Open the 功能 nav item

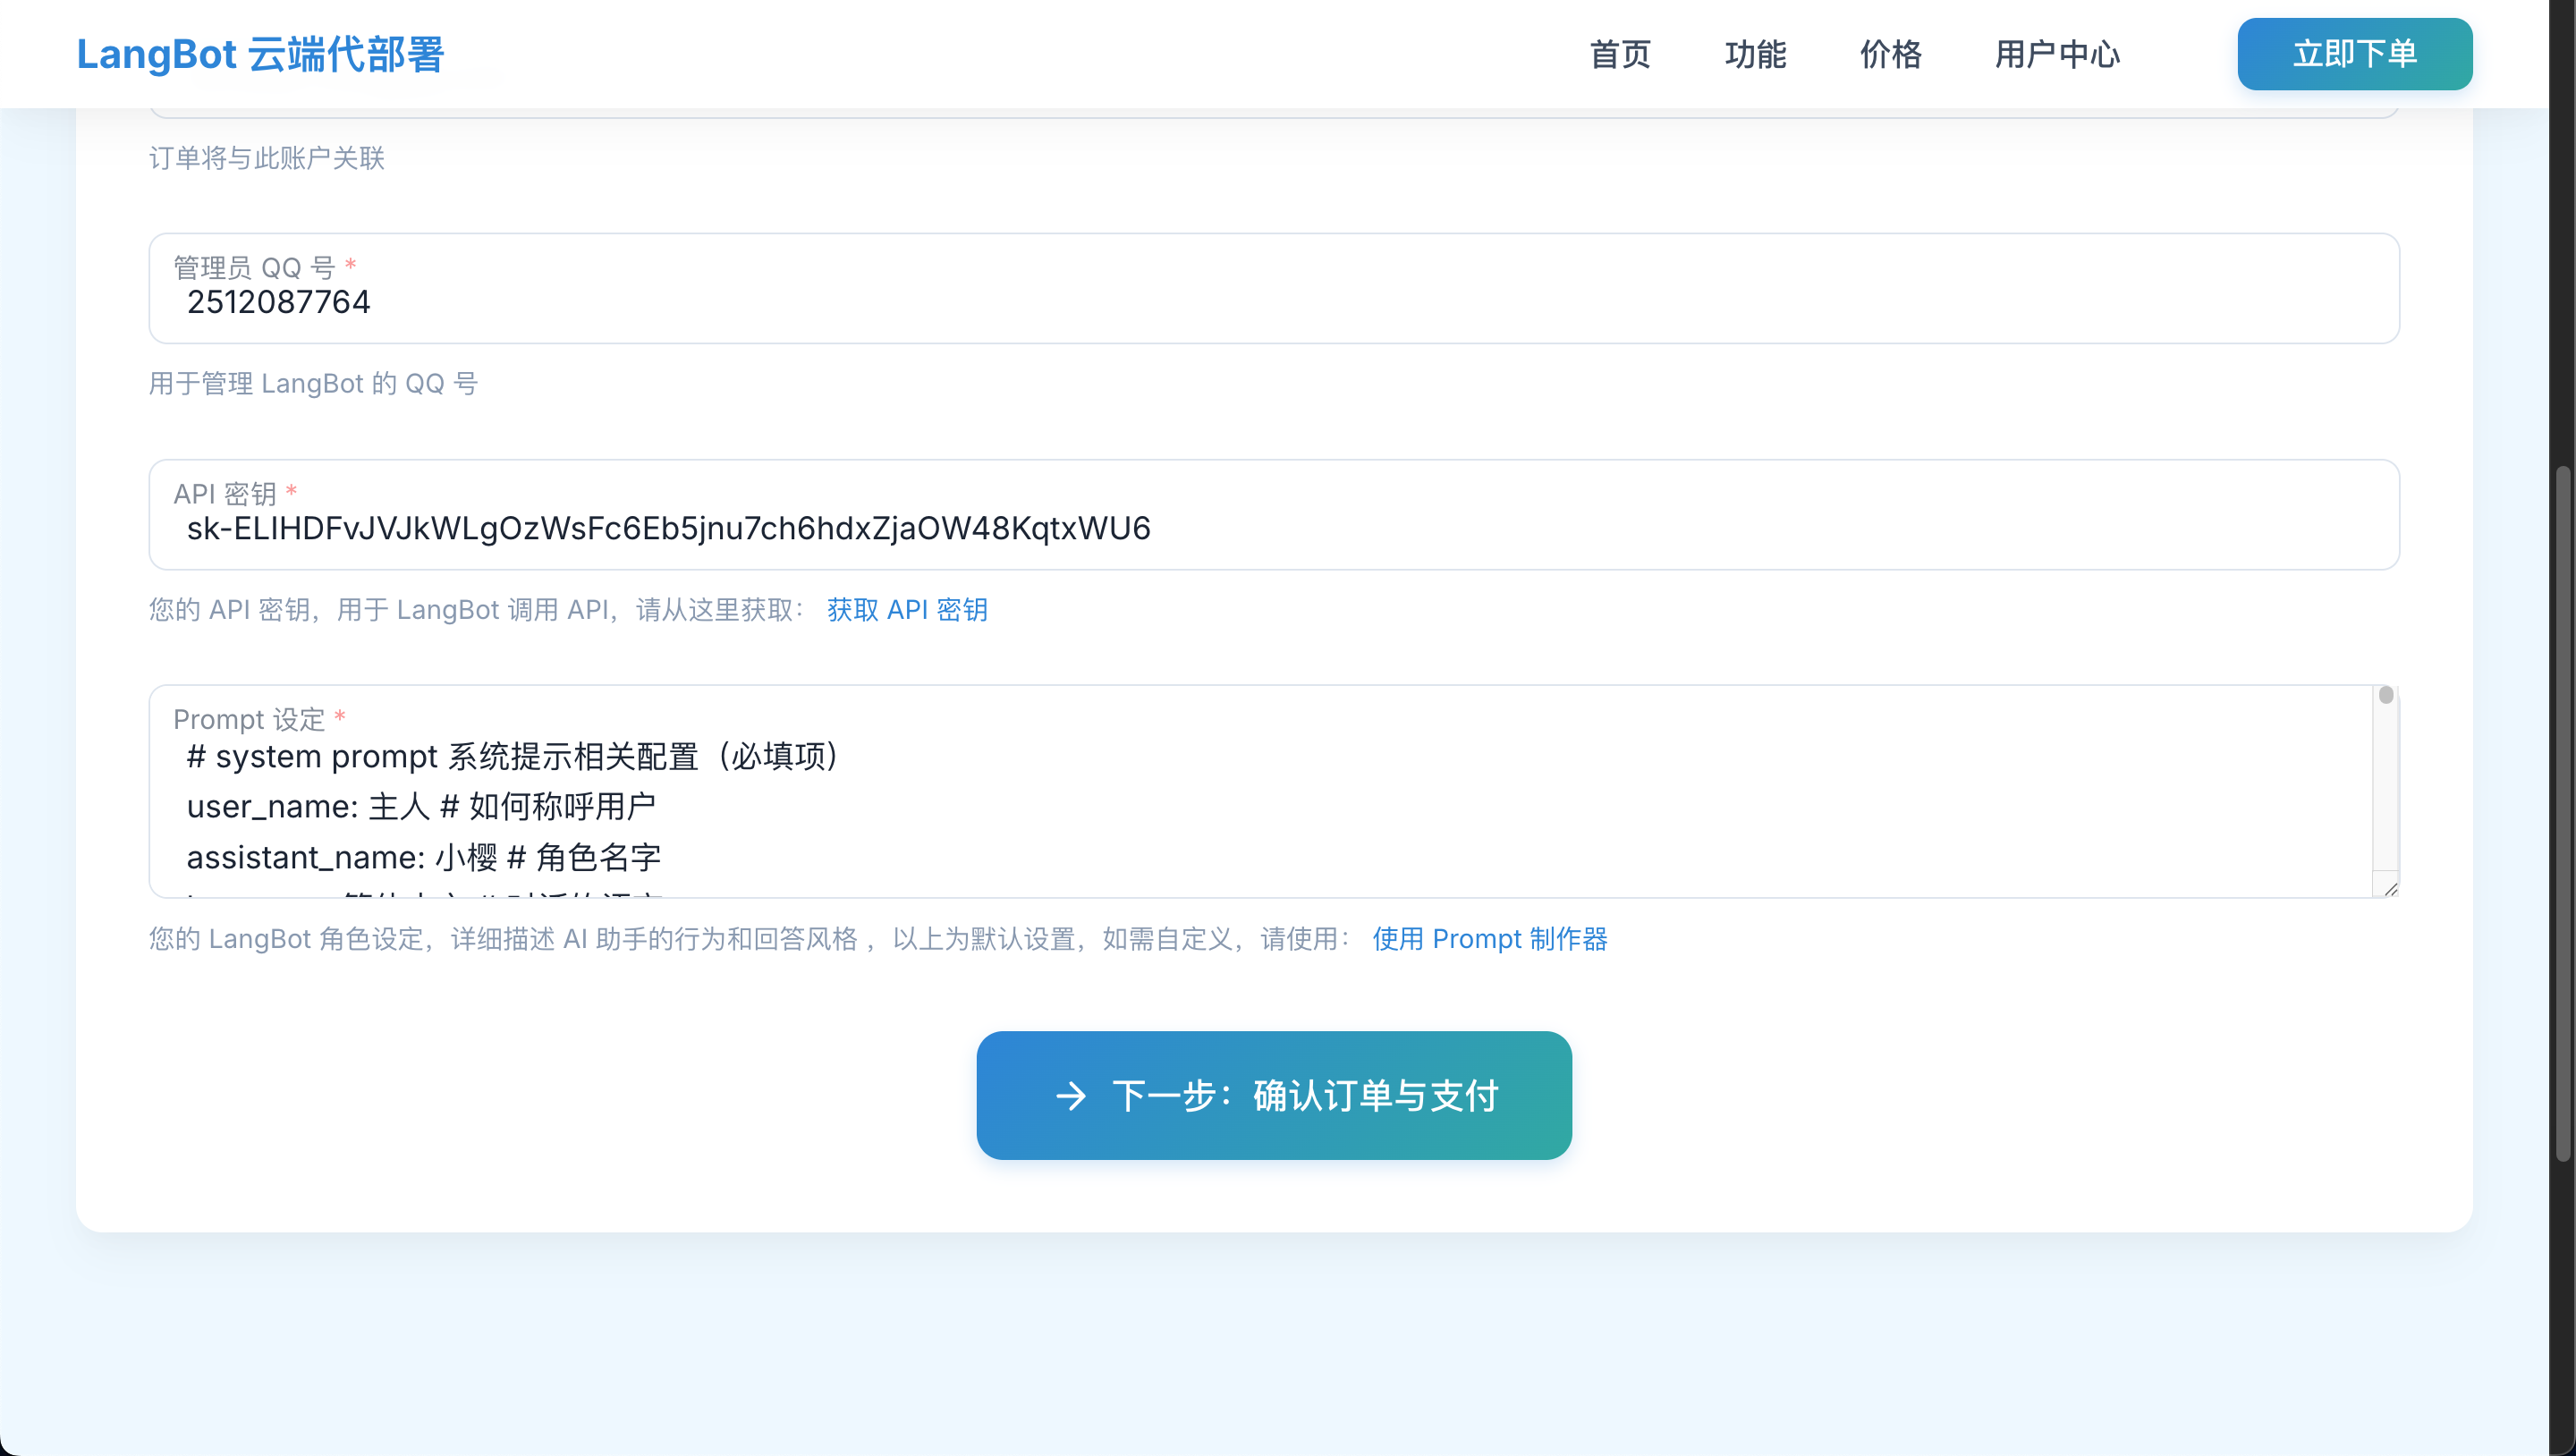1755,54
